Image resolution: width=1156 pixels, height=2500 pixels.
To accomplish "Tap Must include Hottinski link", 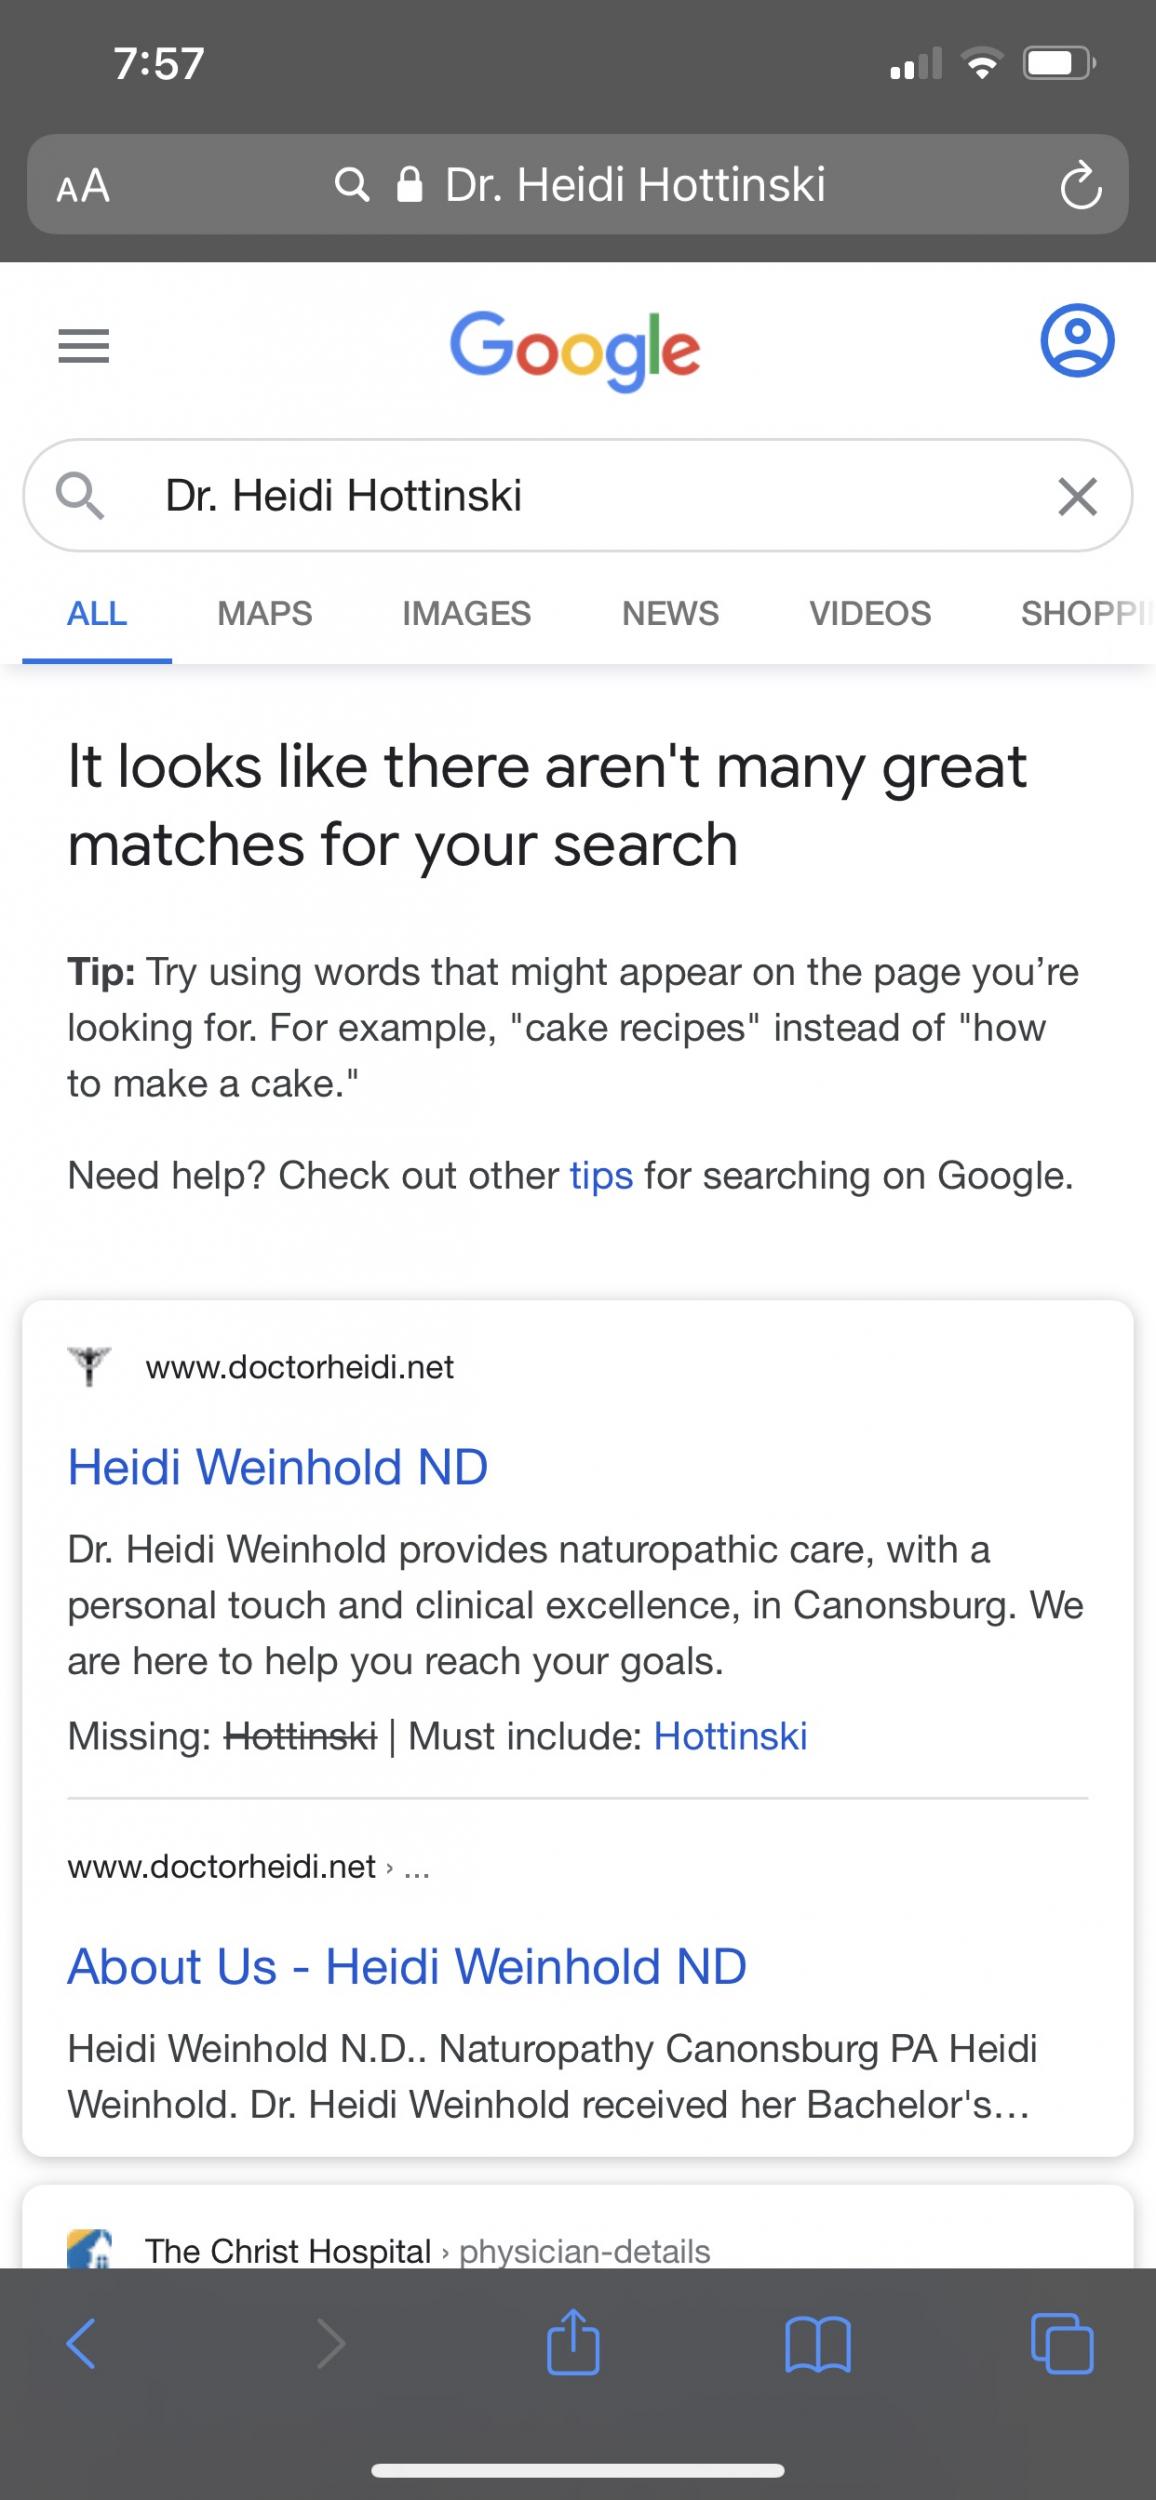I will coord(730,1736).
